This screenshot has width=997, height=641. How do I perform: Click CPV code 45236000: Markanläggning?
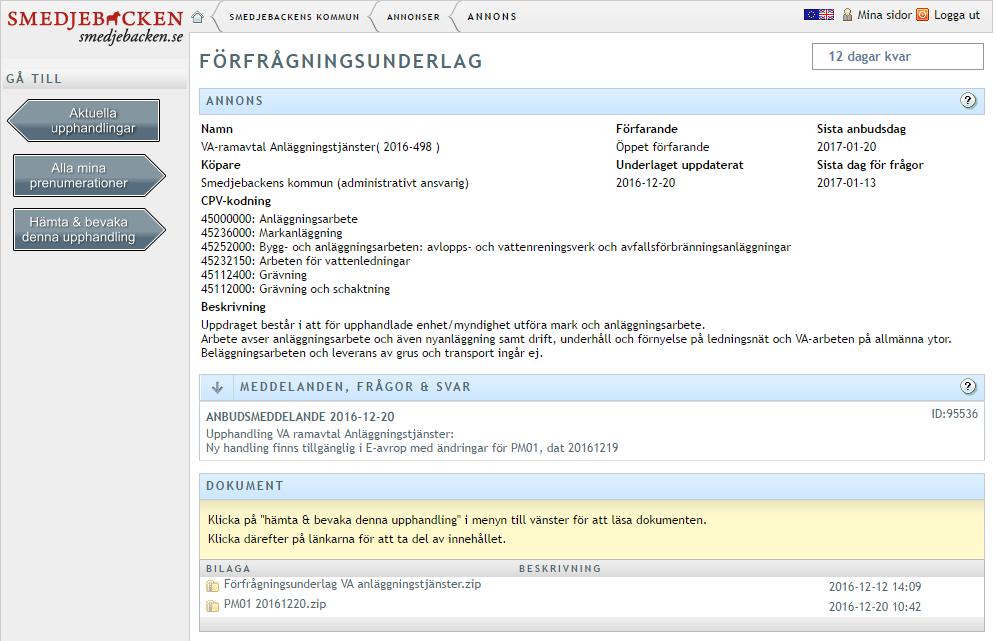point(272,233)
